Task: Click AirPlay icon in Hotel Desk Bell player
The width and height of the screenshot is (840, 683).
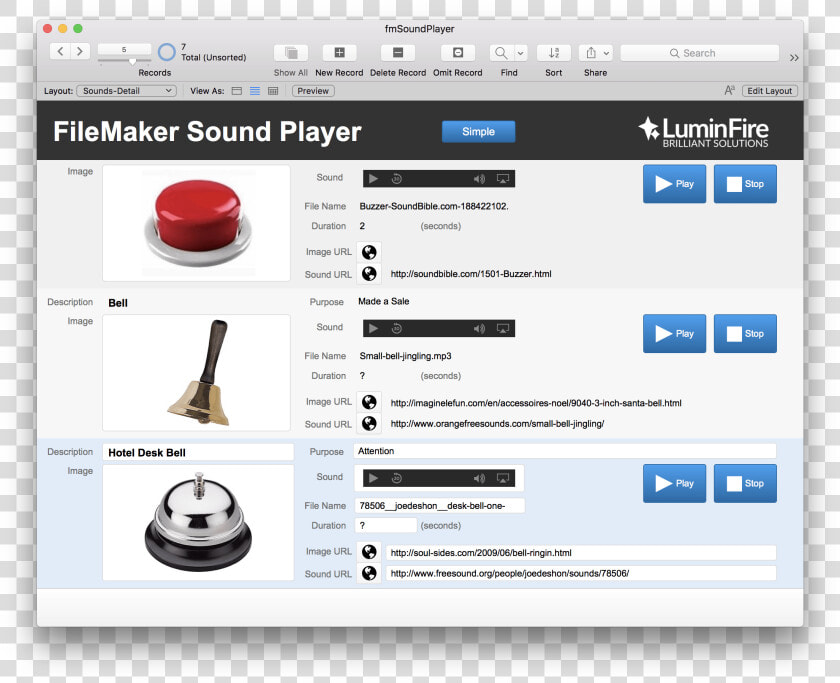Action: (502, 478)
